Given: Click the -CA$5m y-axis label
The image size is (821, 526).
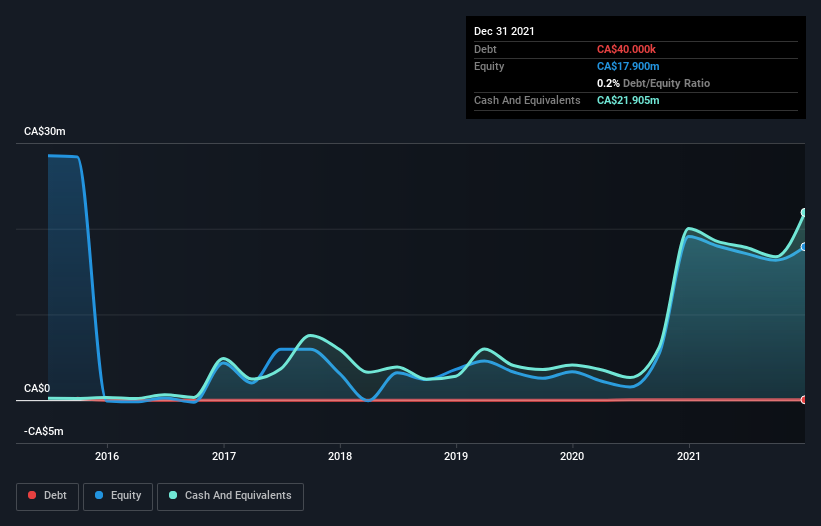Looking at the screenshot, I should pos(43,431).
